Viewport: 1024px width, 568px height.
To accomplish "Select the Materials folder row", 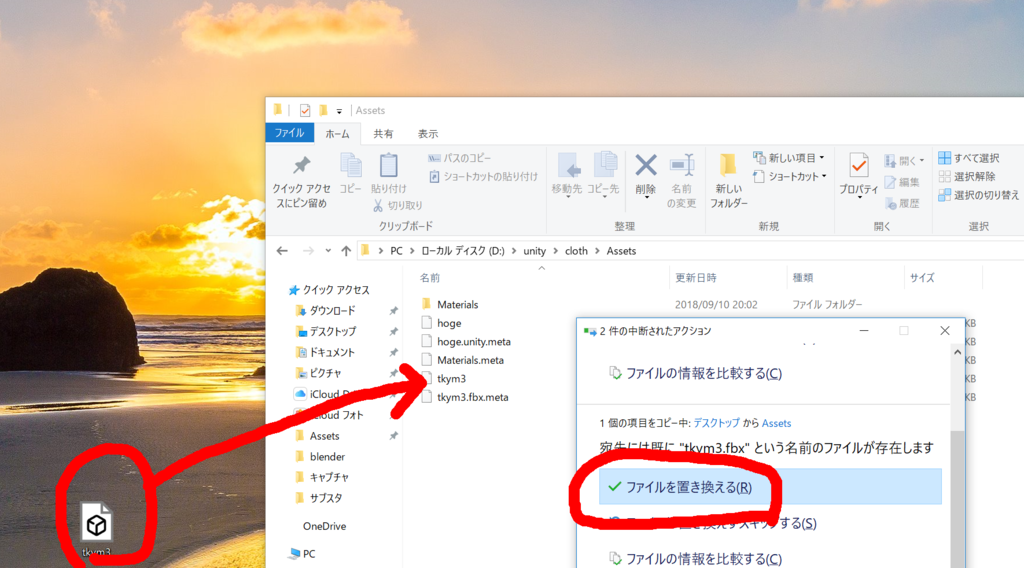I will (x=449, y=304).
